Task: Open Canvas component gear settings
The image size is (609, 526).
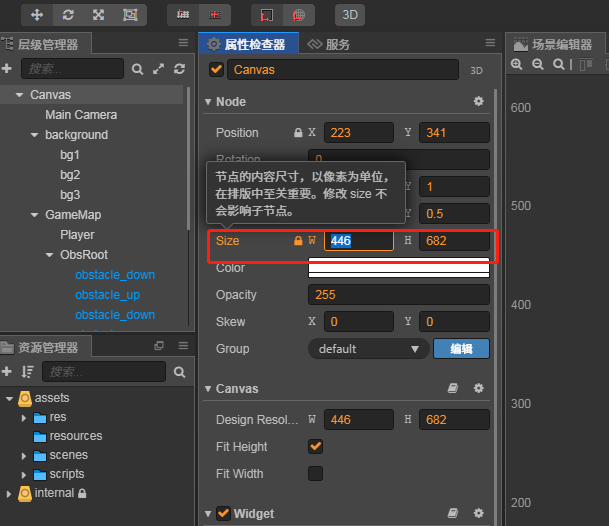Action: 479,388
